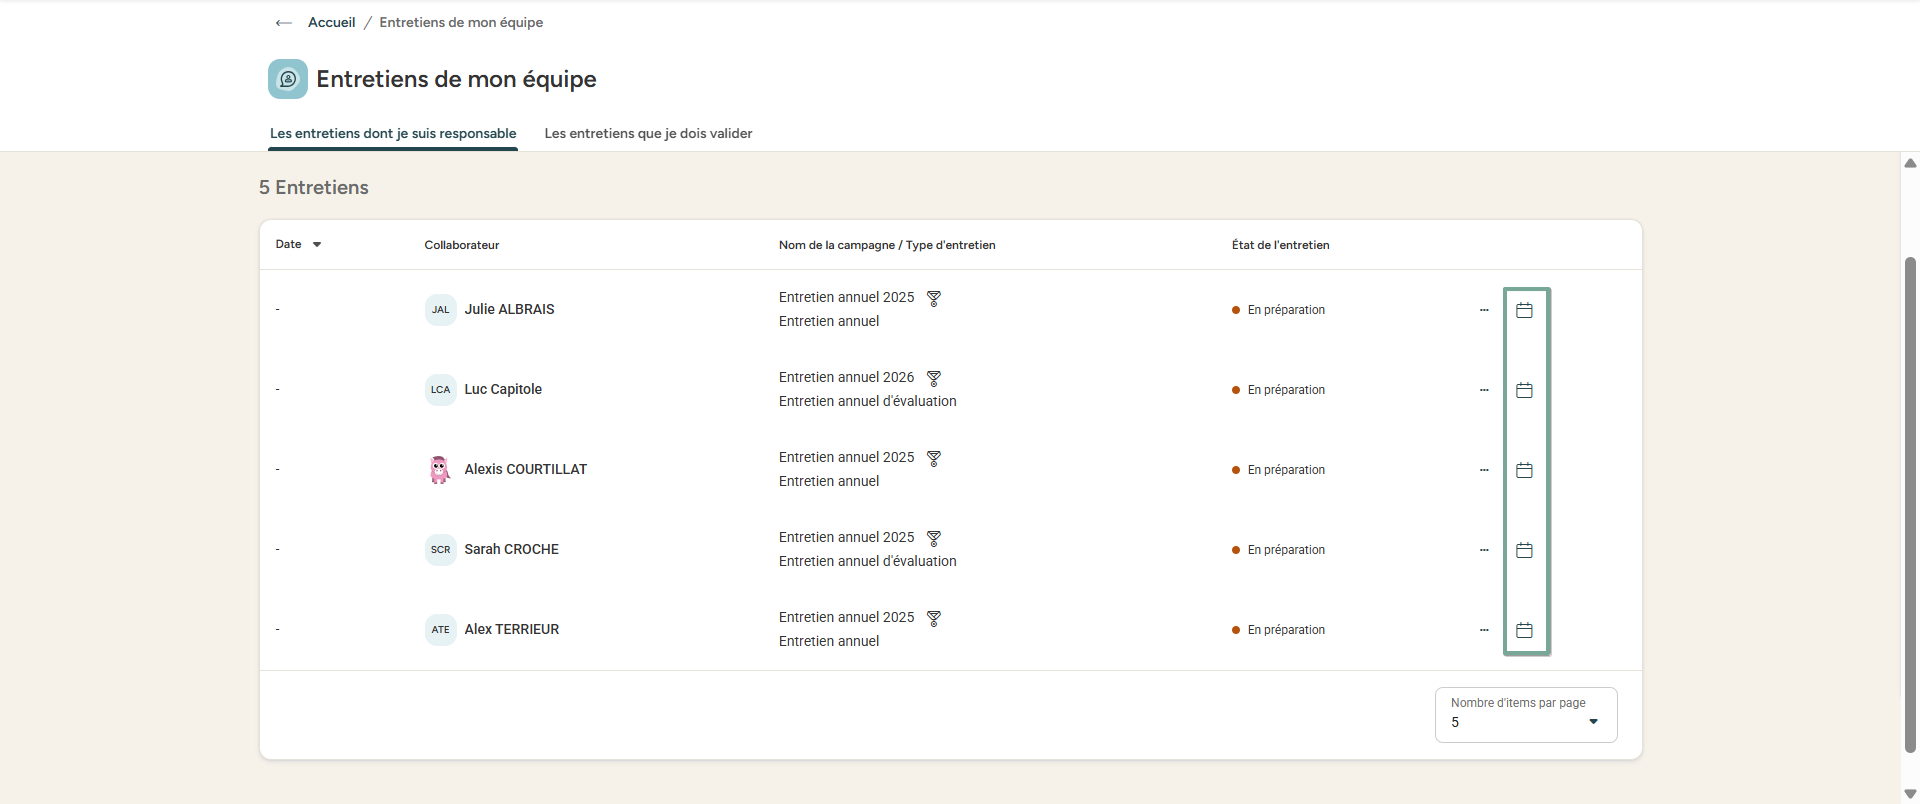Click Alexis COURTILLAT's avatar picture
This screenshot has width=1920, height=804.
[x=440, y=470]
